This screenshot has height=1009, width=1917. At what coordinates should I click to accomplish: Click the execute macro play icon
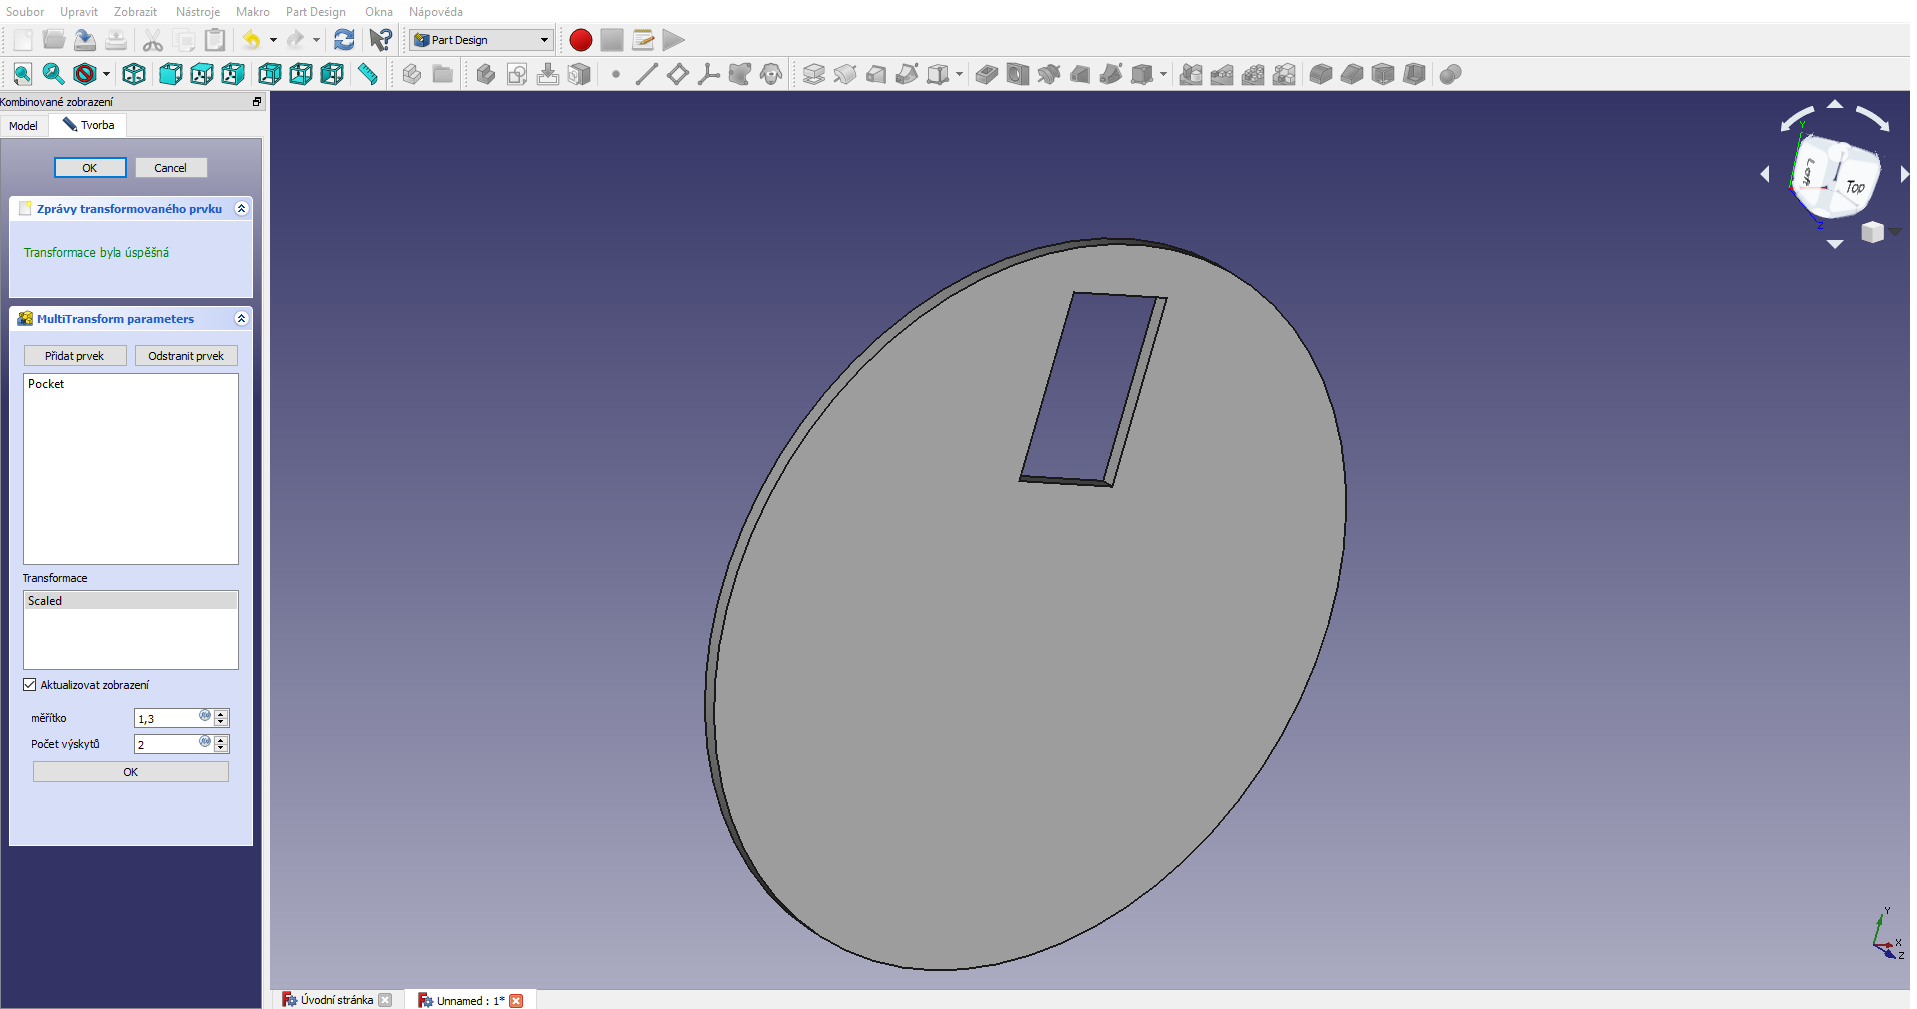(674, 40)
